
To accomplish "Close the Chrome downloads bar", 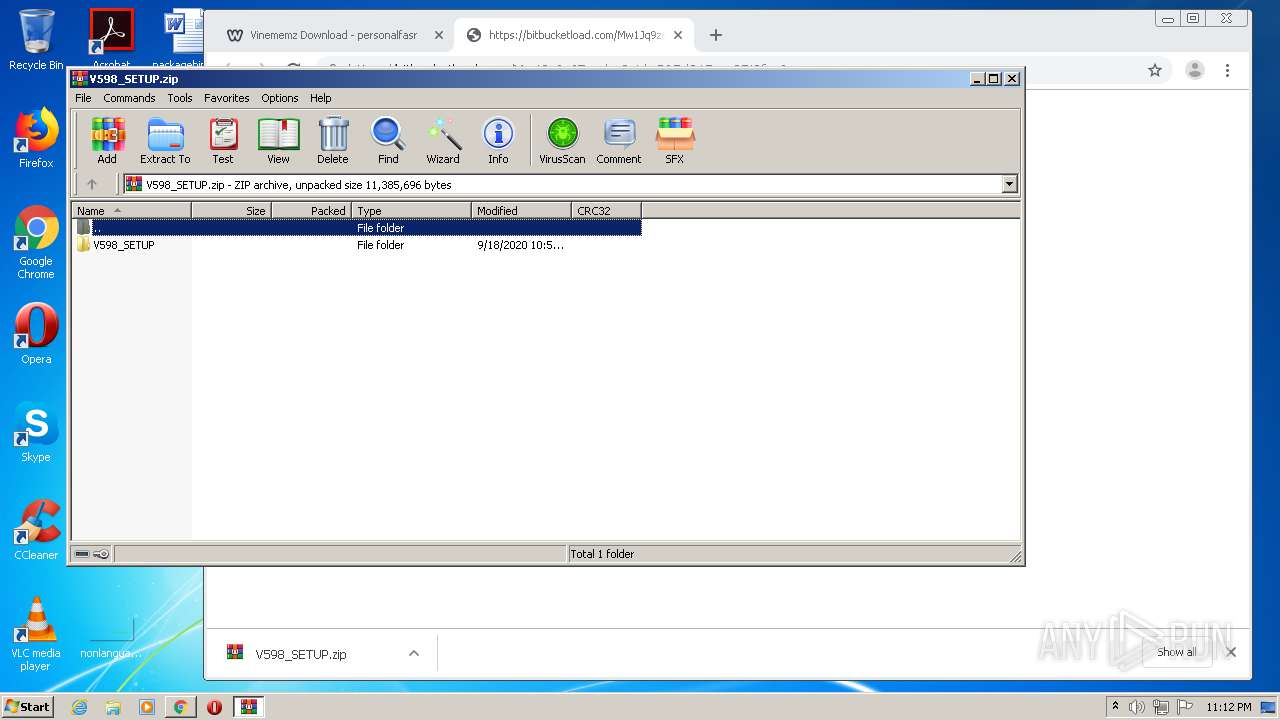I will coord(1231,652).
